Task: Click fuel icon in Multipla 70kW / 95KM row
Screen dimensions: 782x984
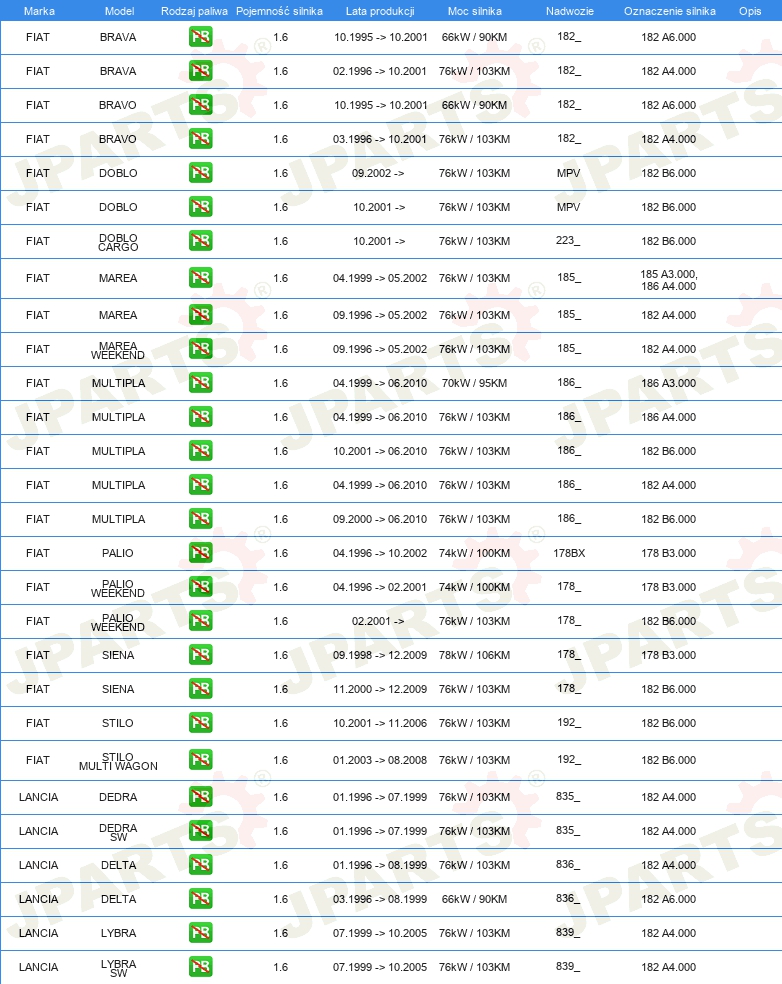Action: click(200, 383)
